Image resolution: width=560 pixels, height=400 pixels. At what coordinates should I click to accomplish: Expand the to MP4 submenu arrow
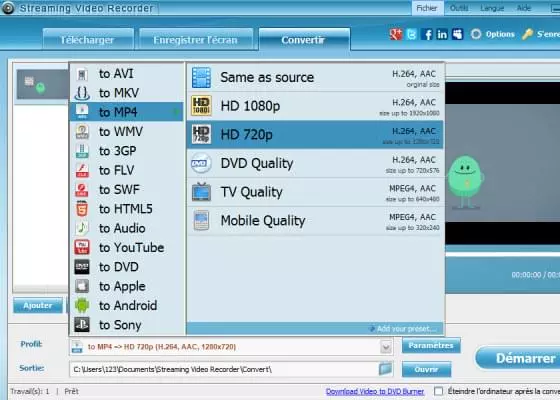[176, 112]
